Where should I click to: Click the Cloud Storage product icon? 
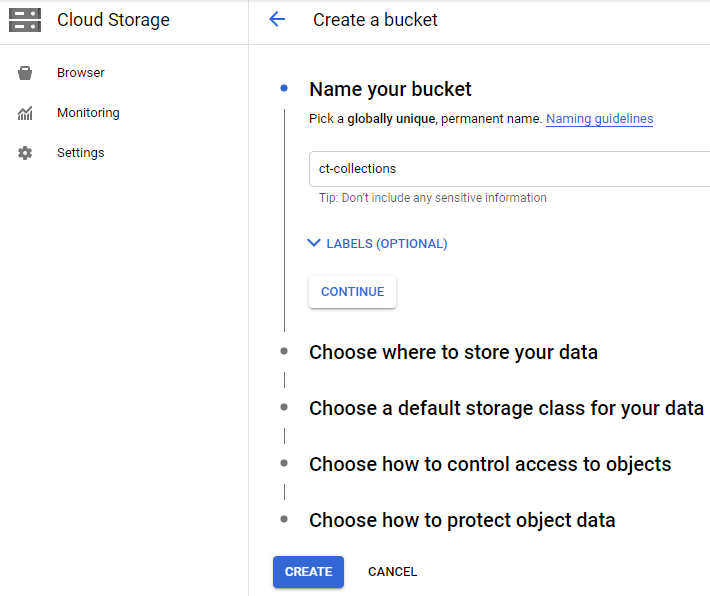[25, 20]
